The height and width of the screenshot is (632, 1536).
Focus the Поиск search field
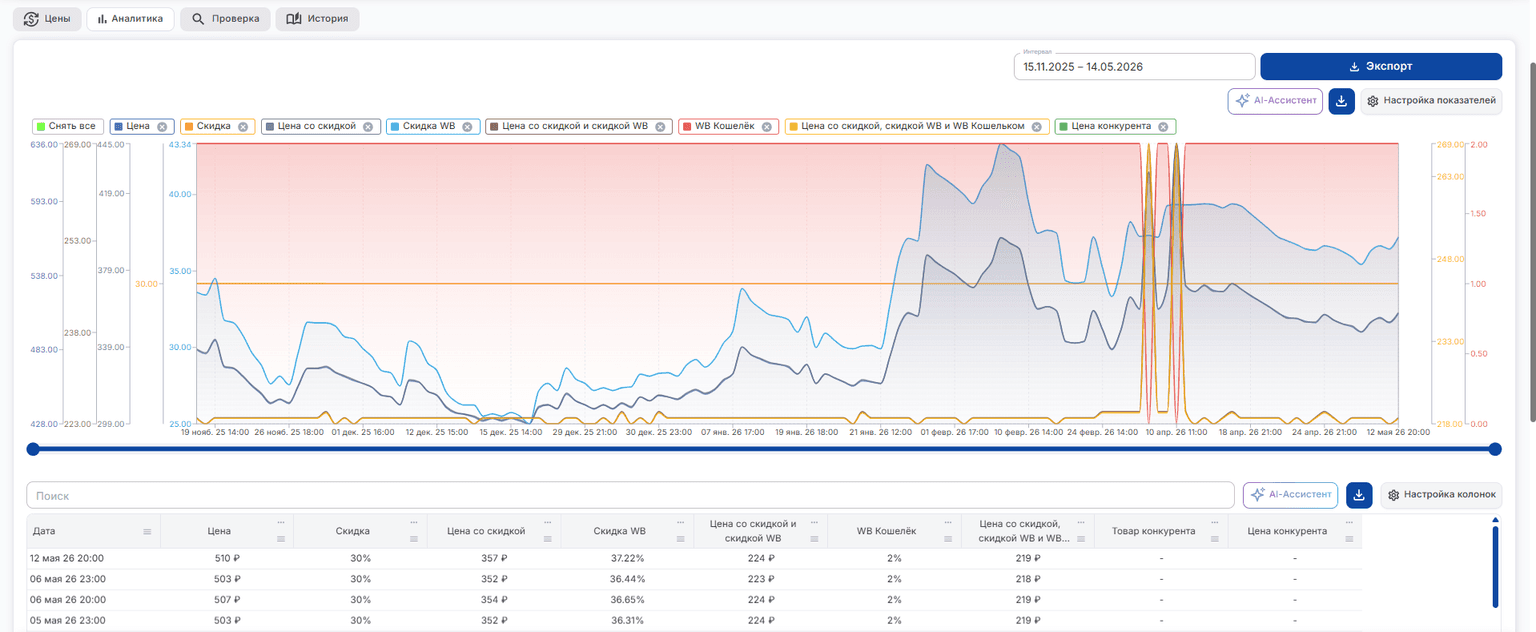(631, 495)
